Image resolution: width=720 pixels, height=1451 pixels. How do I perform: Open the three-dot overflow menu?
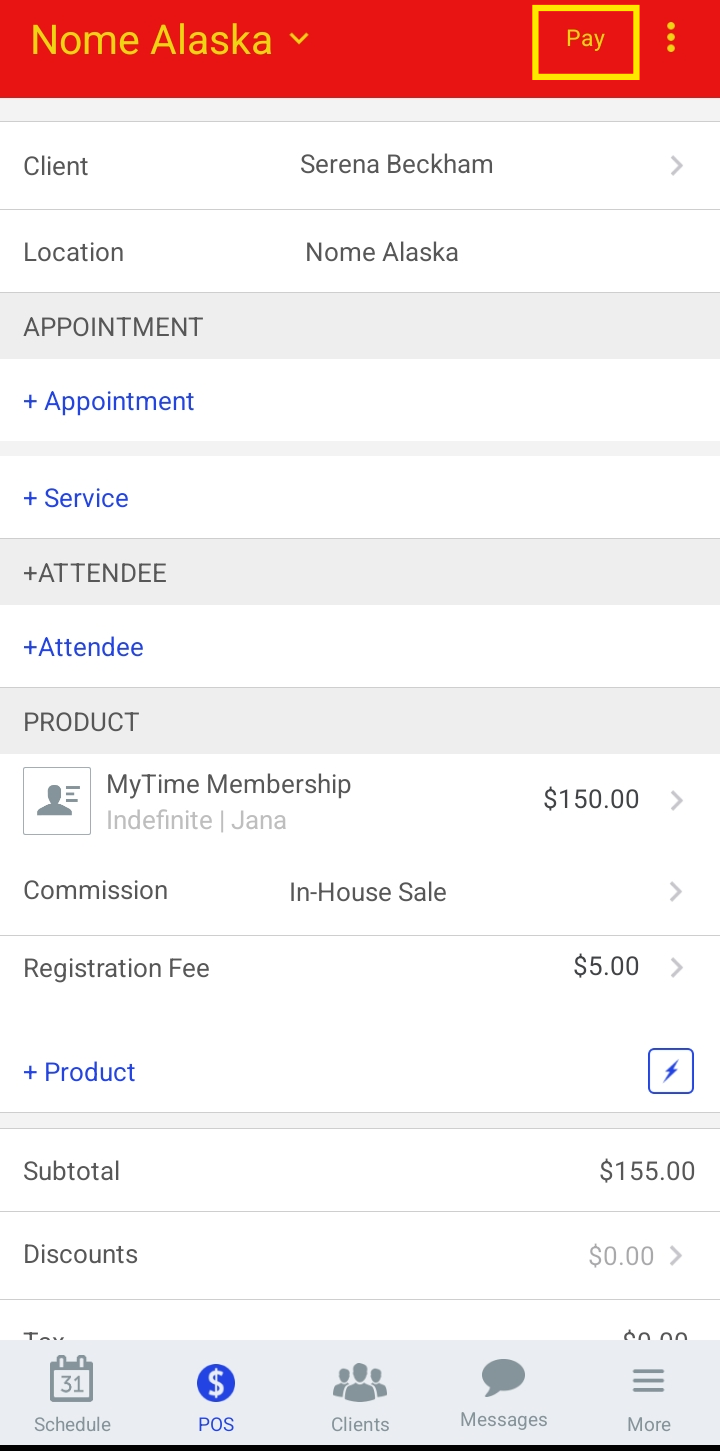[671, 39]
